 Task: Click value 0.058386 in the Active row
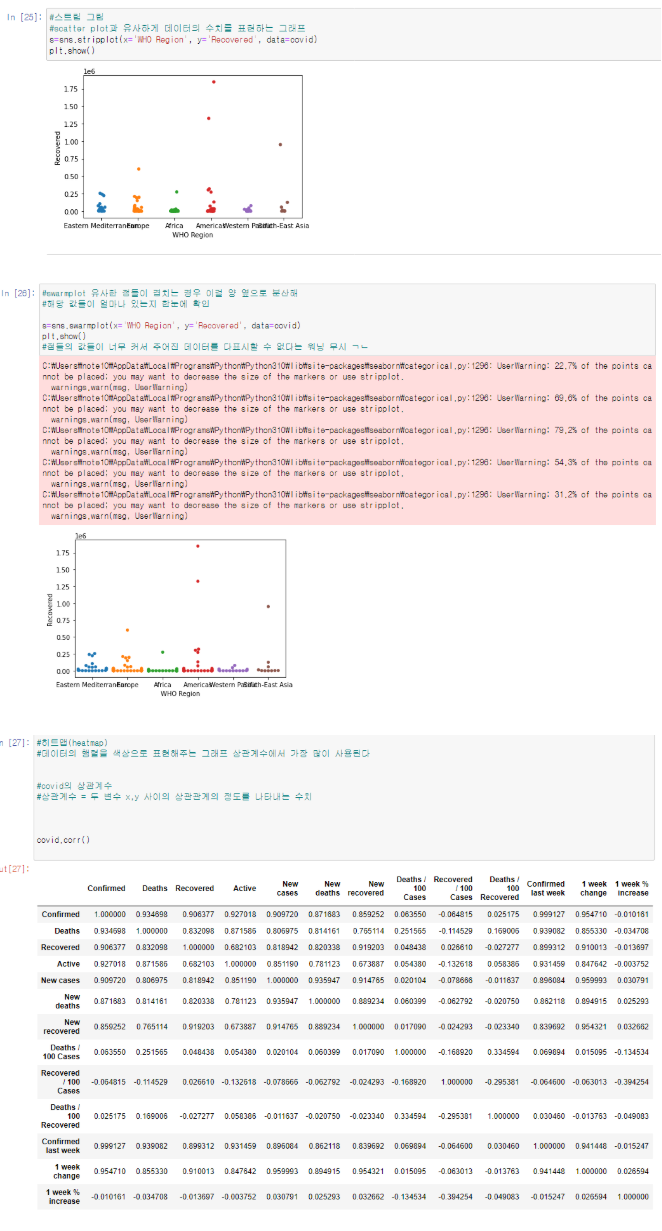(x=502, y=963)
